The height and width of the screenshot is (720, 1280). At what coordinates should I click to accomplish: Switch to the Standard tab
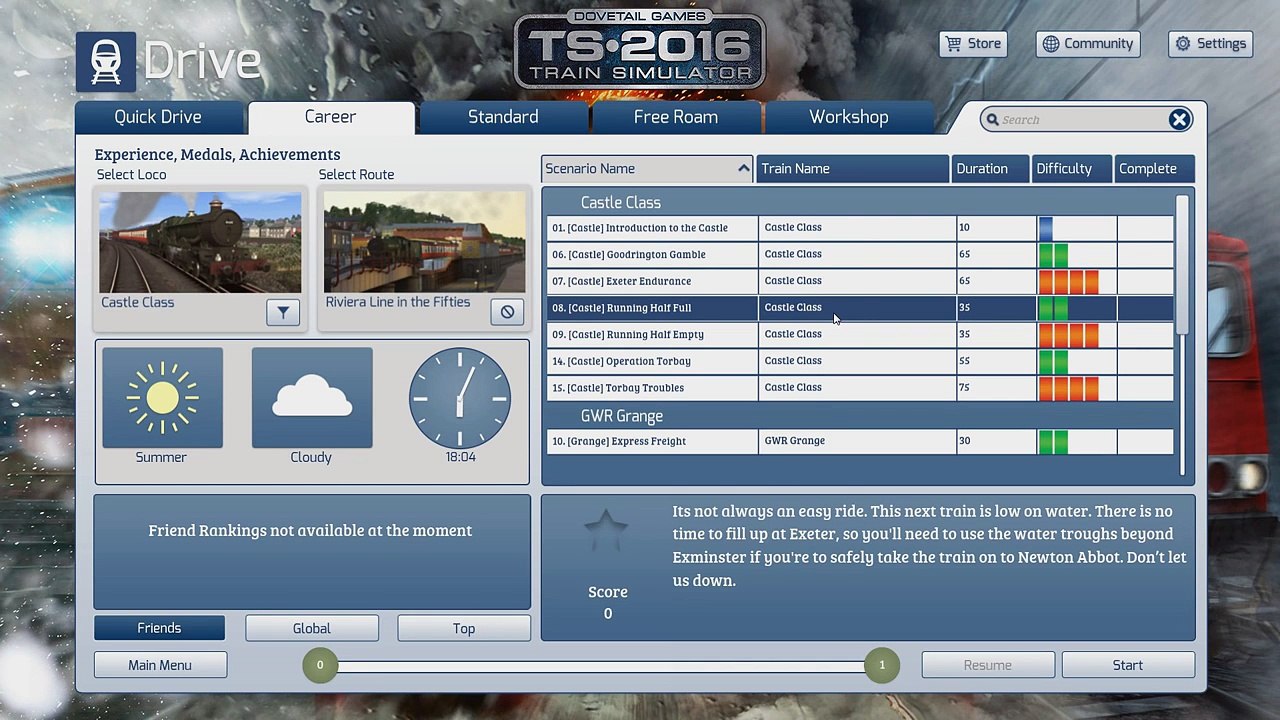[503, 117]
